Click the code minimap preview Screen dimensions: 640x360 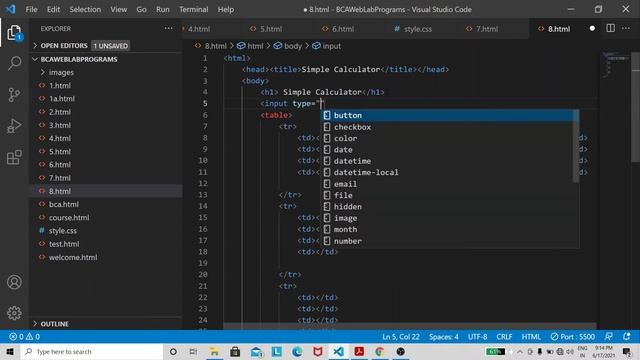[616, 65]
